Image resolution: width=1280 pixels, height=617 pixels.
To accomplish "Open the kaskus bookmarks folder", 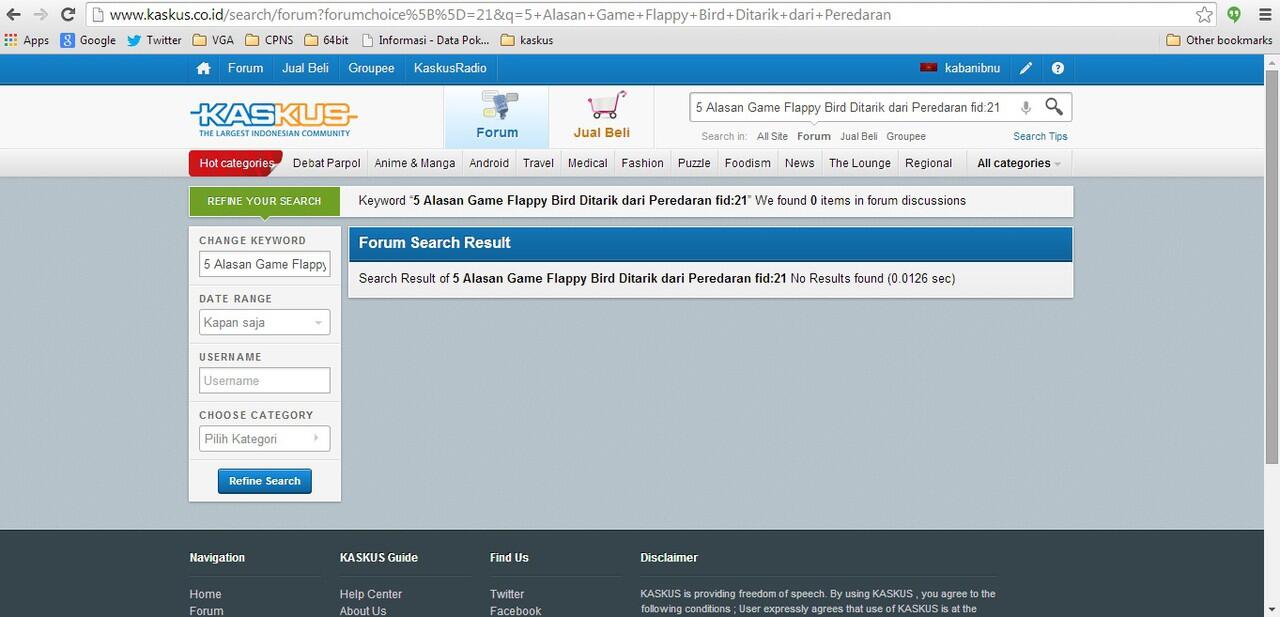I will (527, 40).
